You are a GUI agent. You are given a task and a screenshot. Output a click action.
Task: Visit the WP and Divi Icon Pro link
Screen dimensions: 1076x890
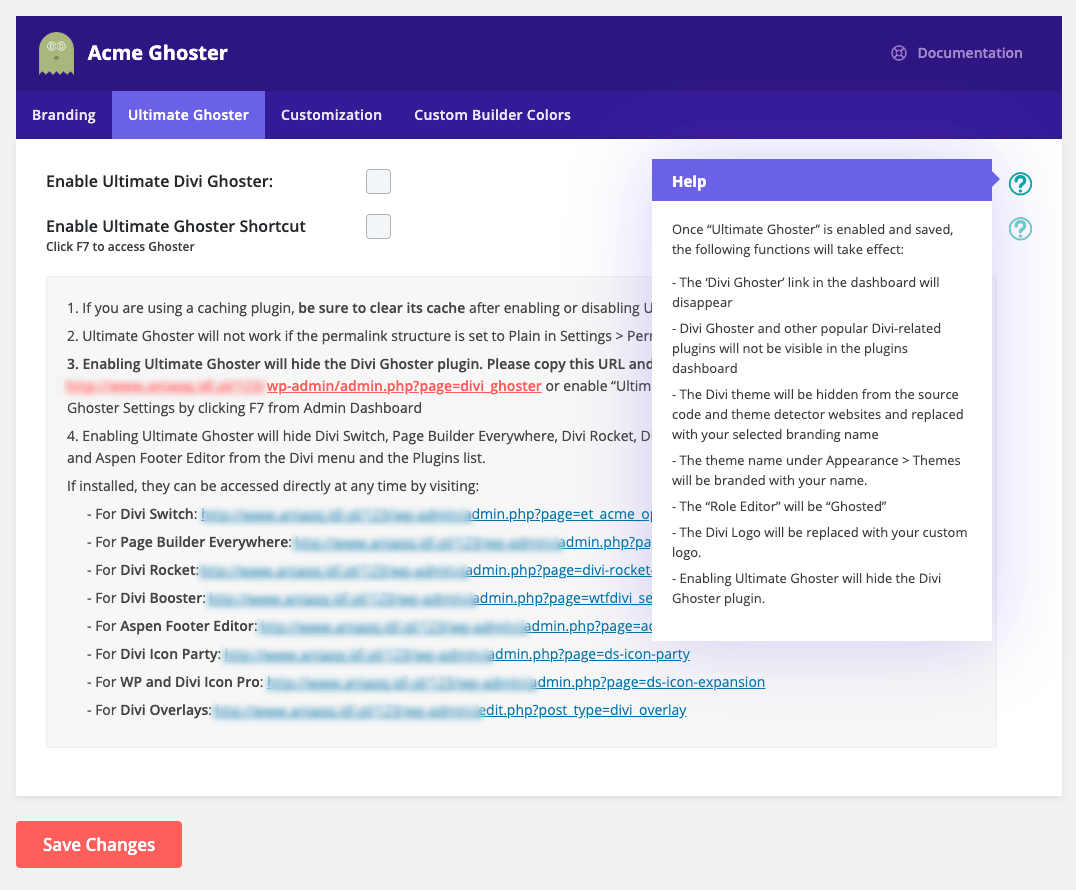coord(516,682)
